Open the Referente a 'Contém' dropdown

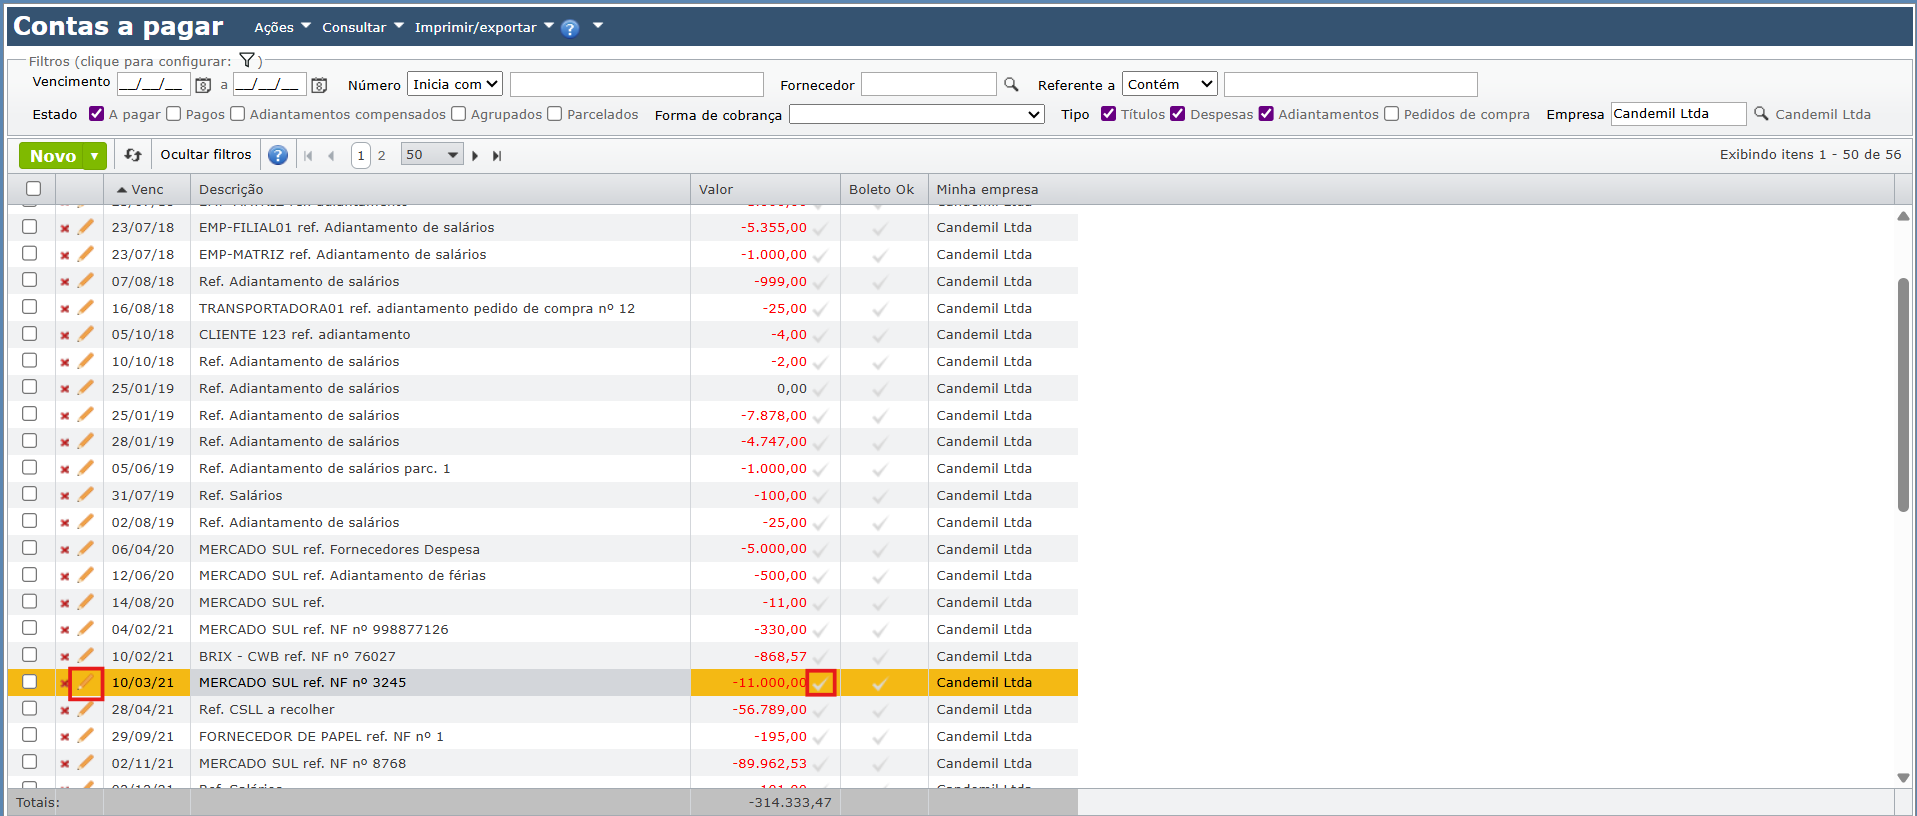coord(1170,85)
